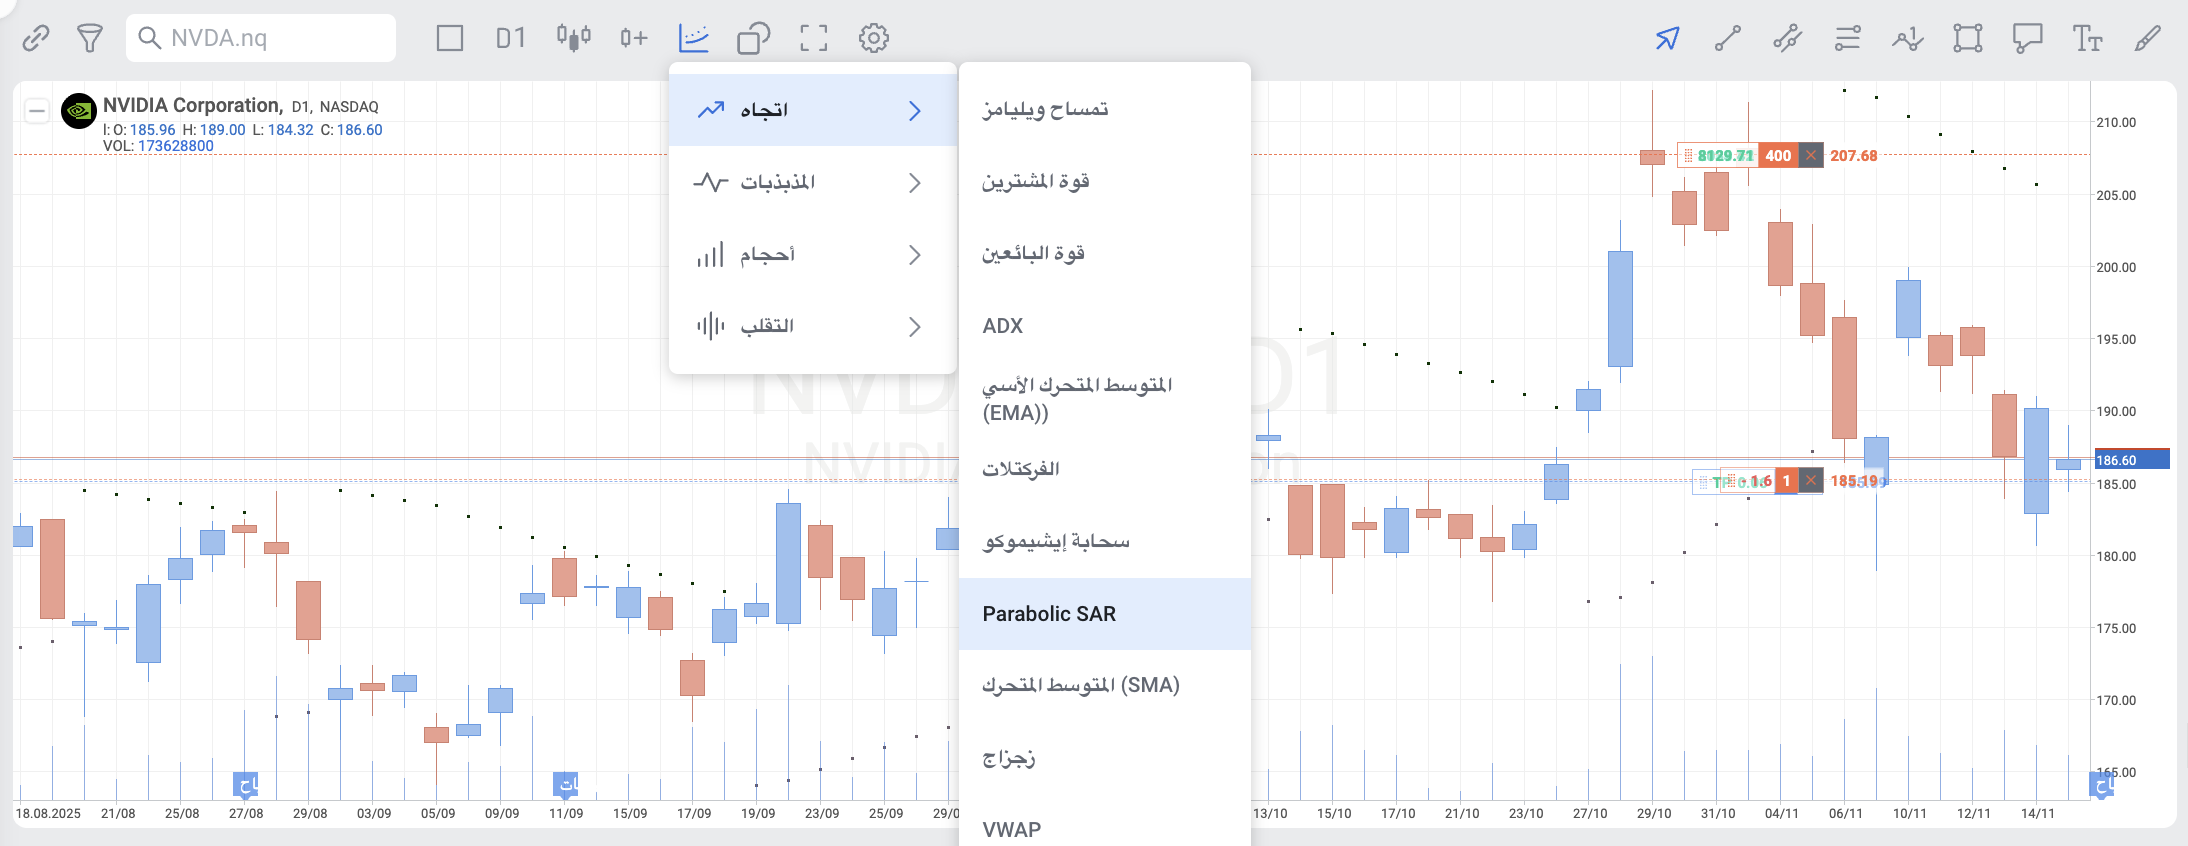Add the ADX indicator
This screenshot has width=2188, height=846.
1105,325
